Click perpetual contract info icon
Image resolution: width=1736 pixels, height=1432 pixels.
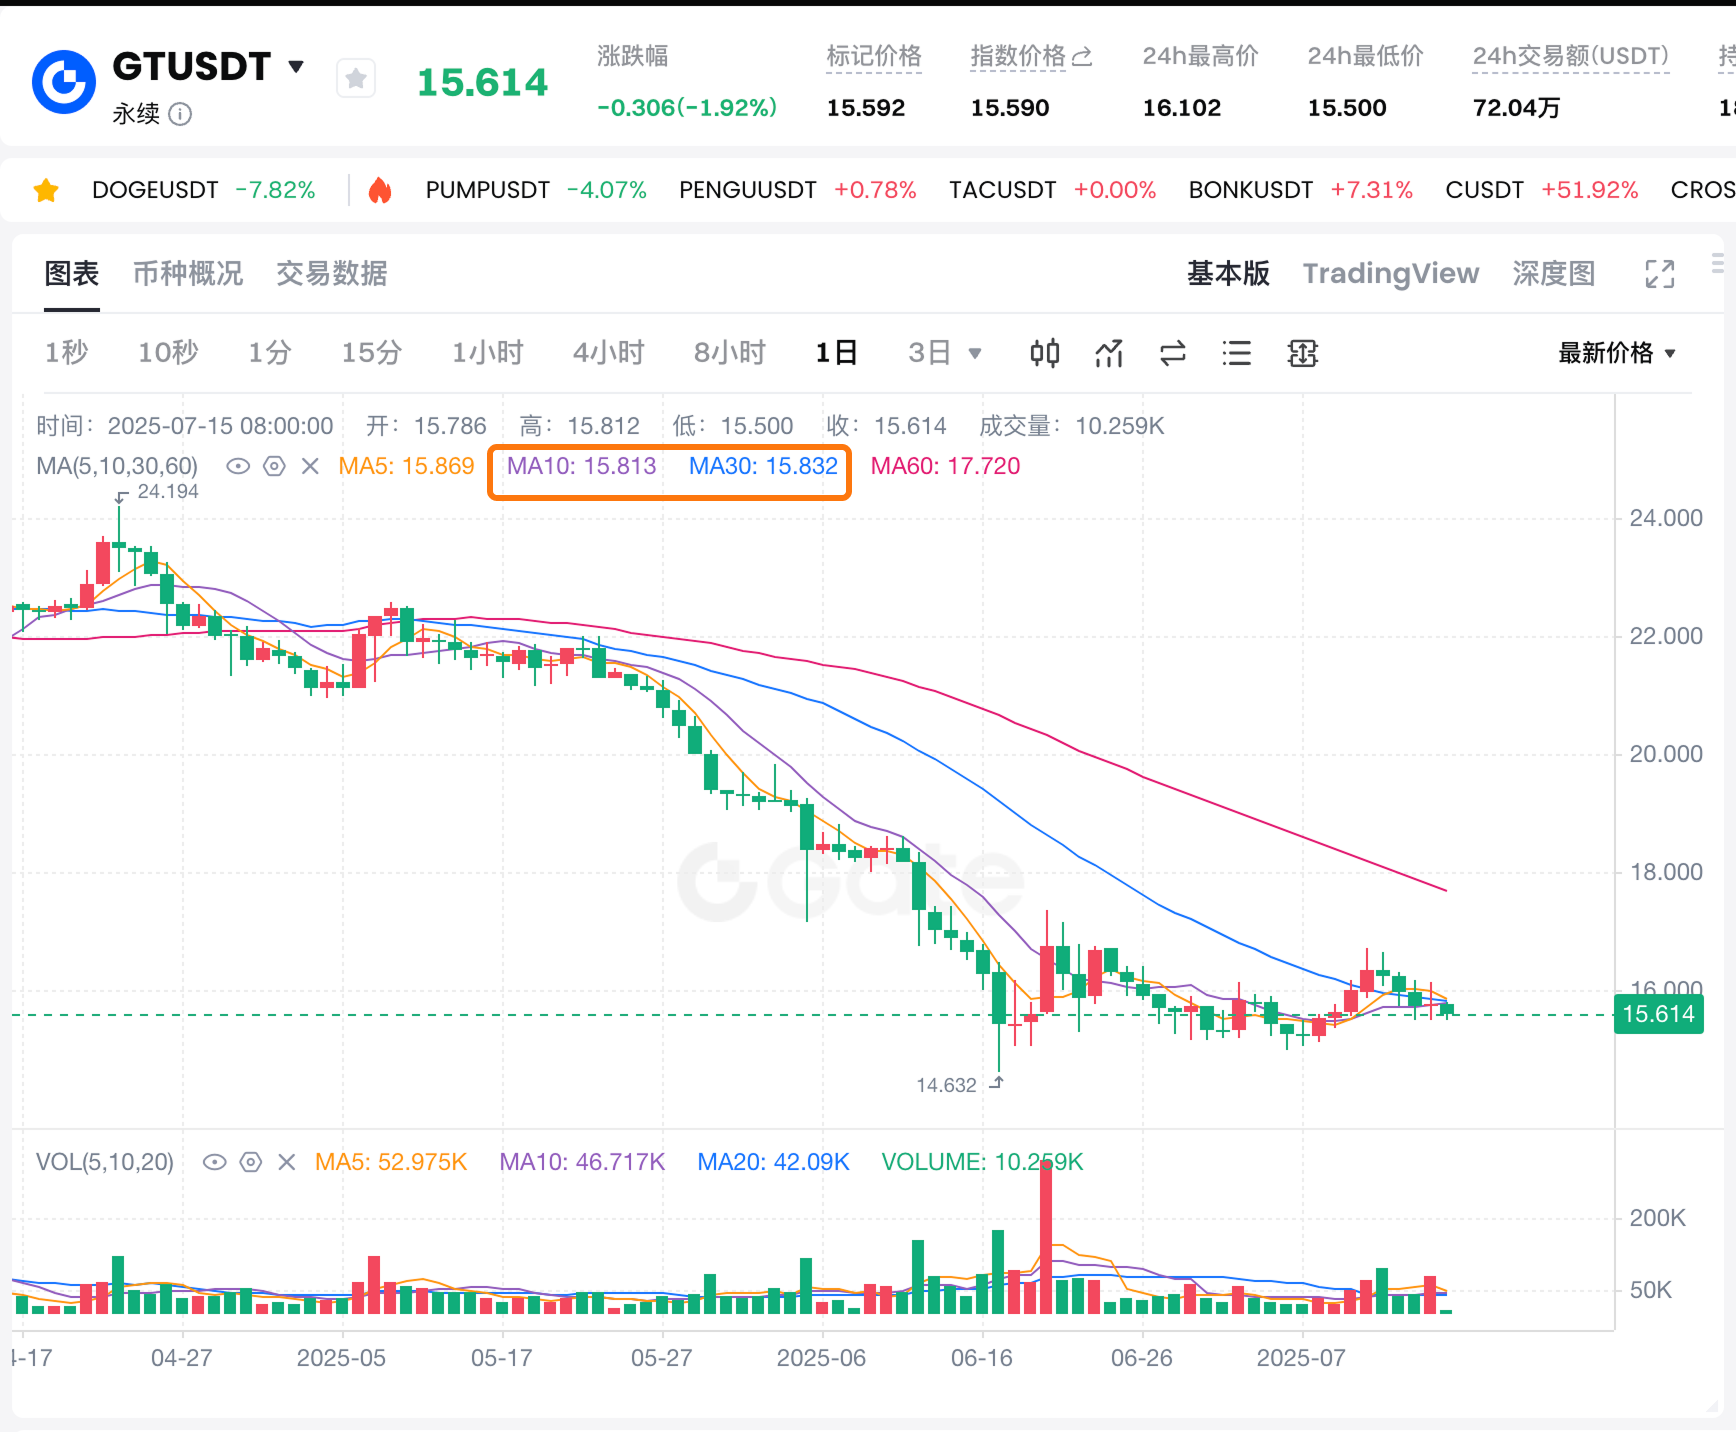tap(180, 114)
